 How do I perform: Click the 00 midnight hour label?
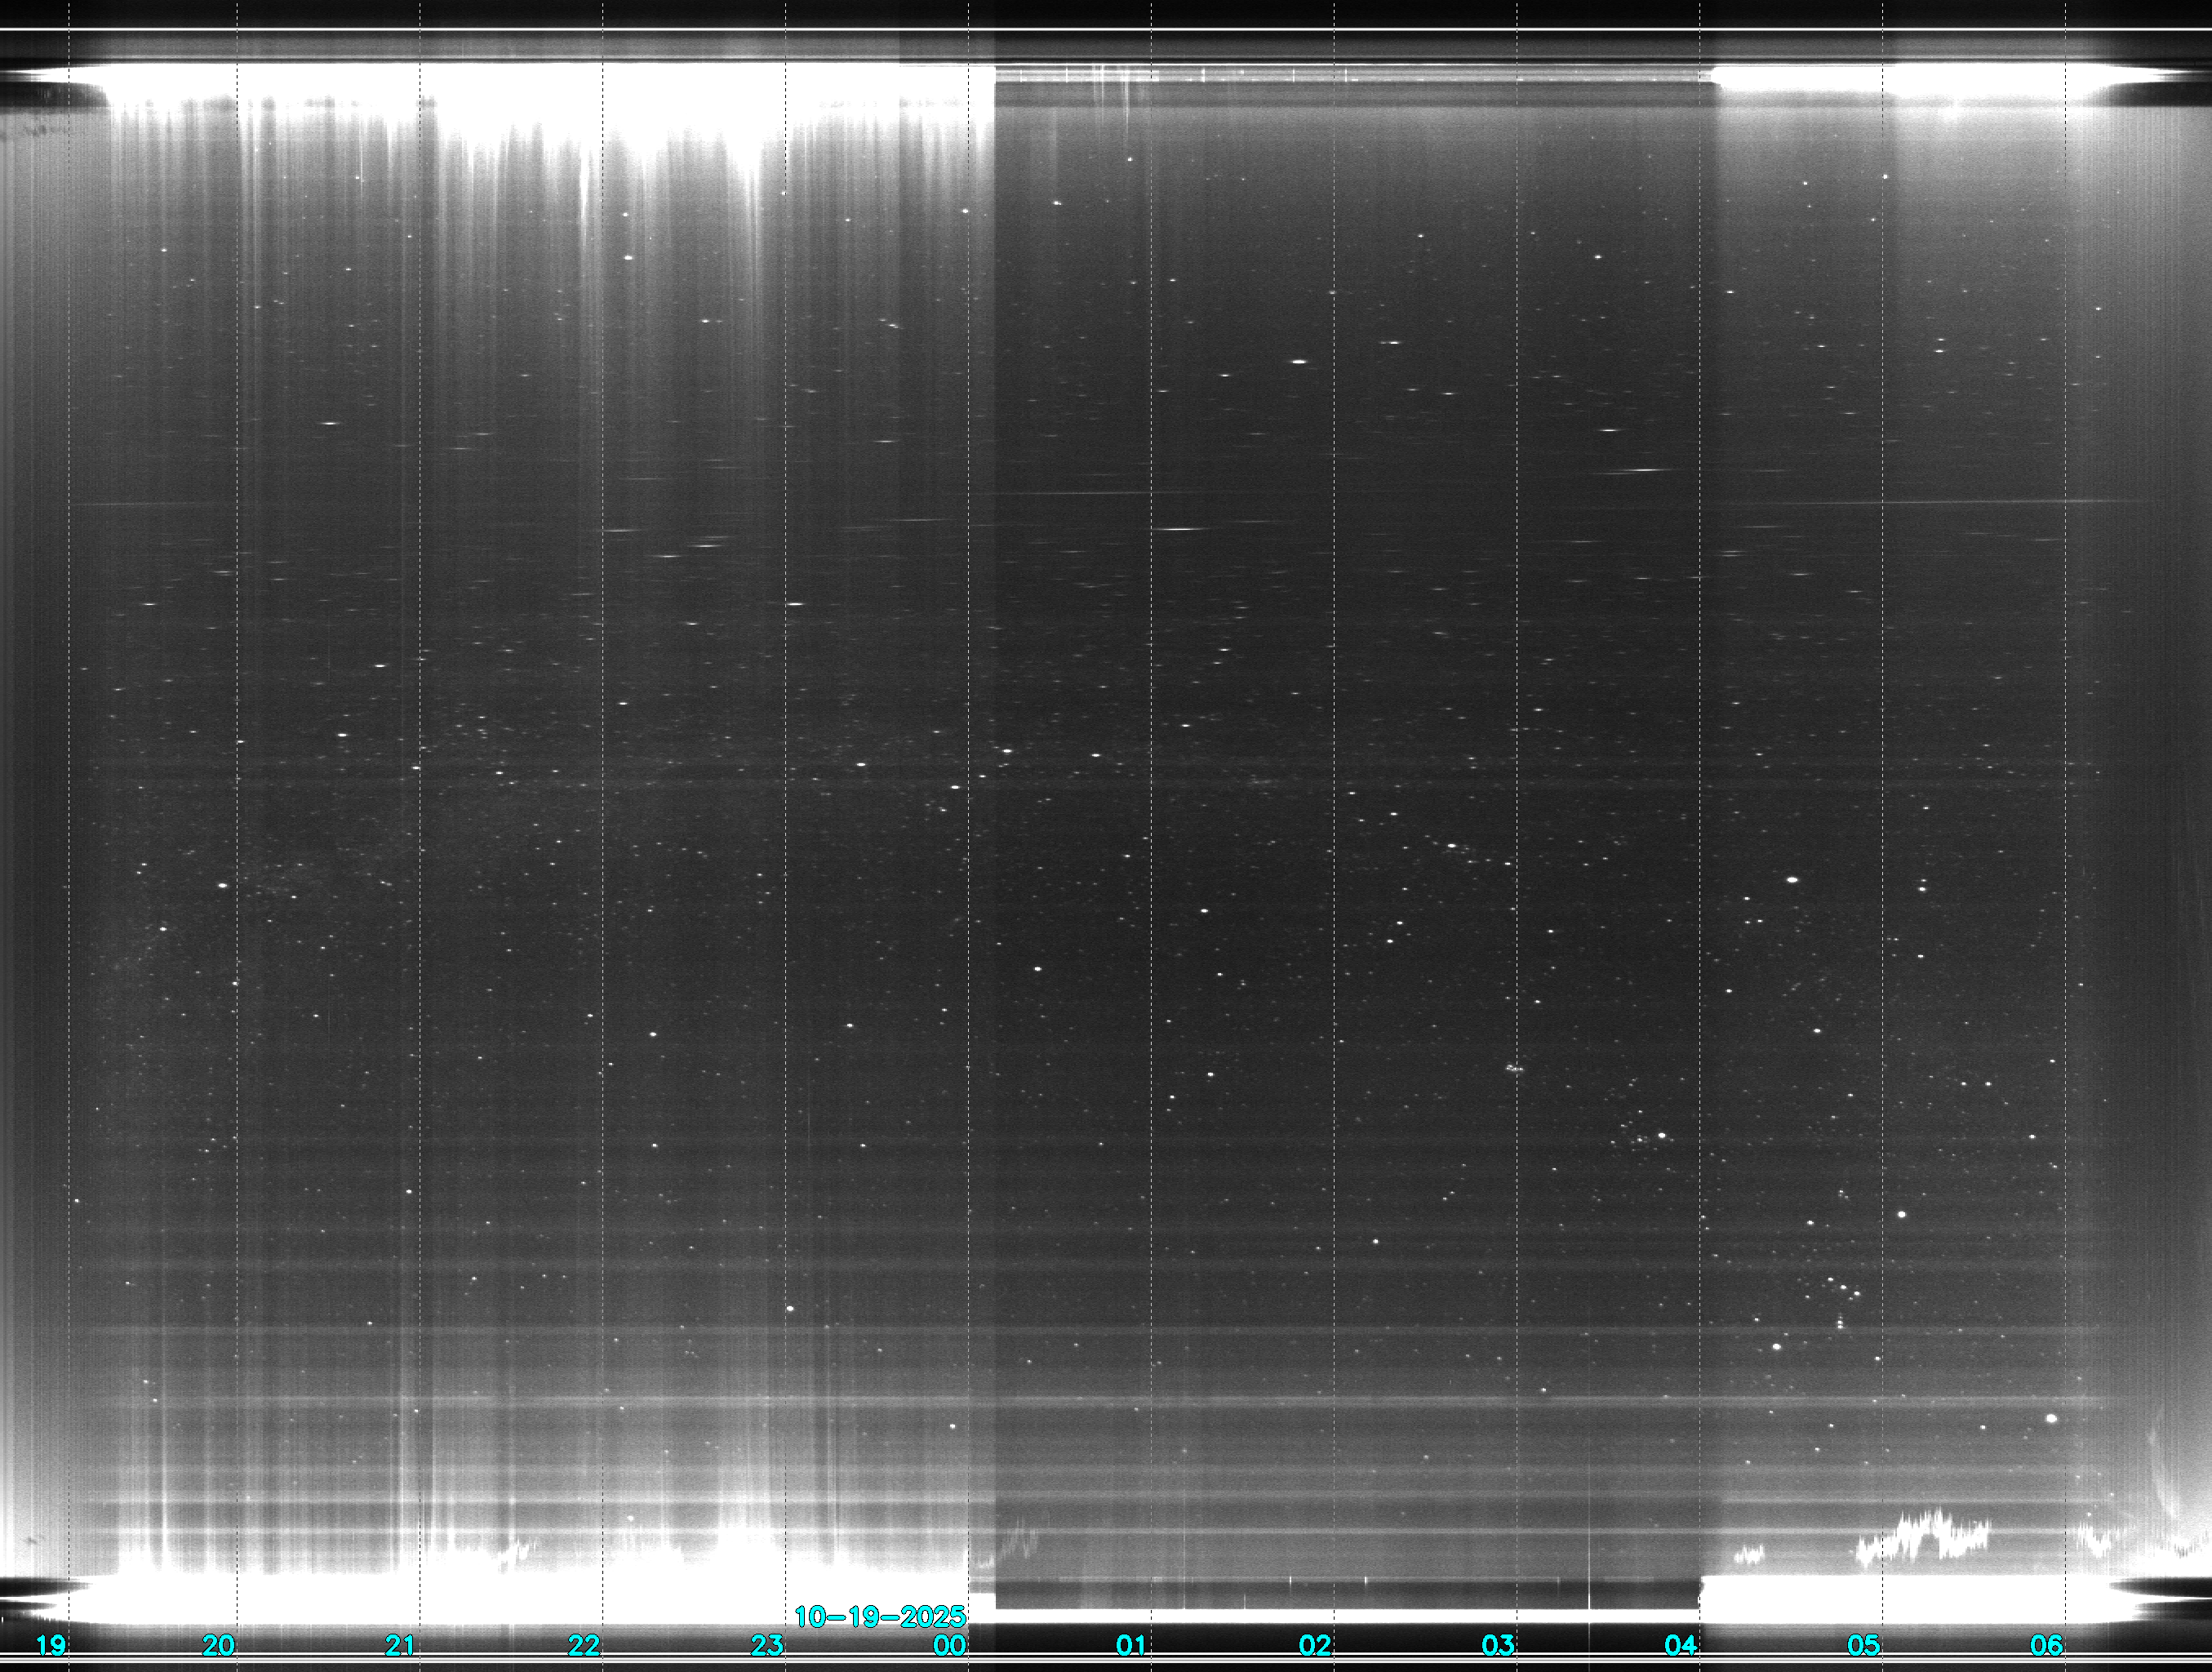point(949,1645)
